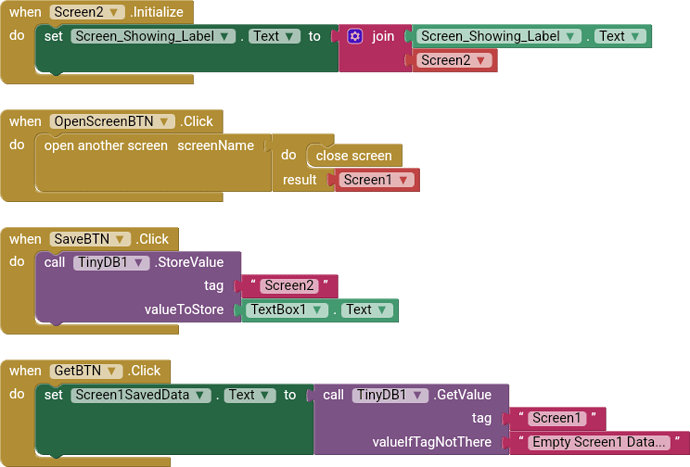Open the SaveBTN component dropdown
The height and width of the screenshot is (467, 690).
tap(90, 239)
